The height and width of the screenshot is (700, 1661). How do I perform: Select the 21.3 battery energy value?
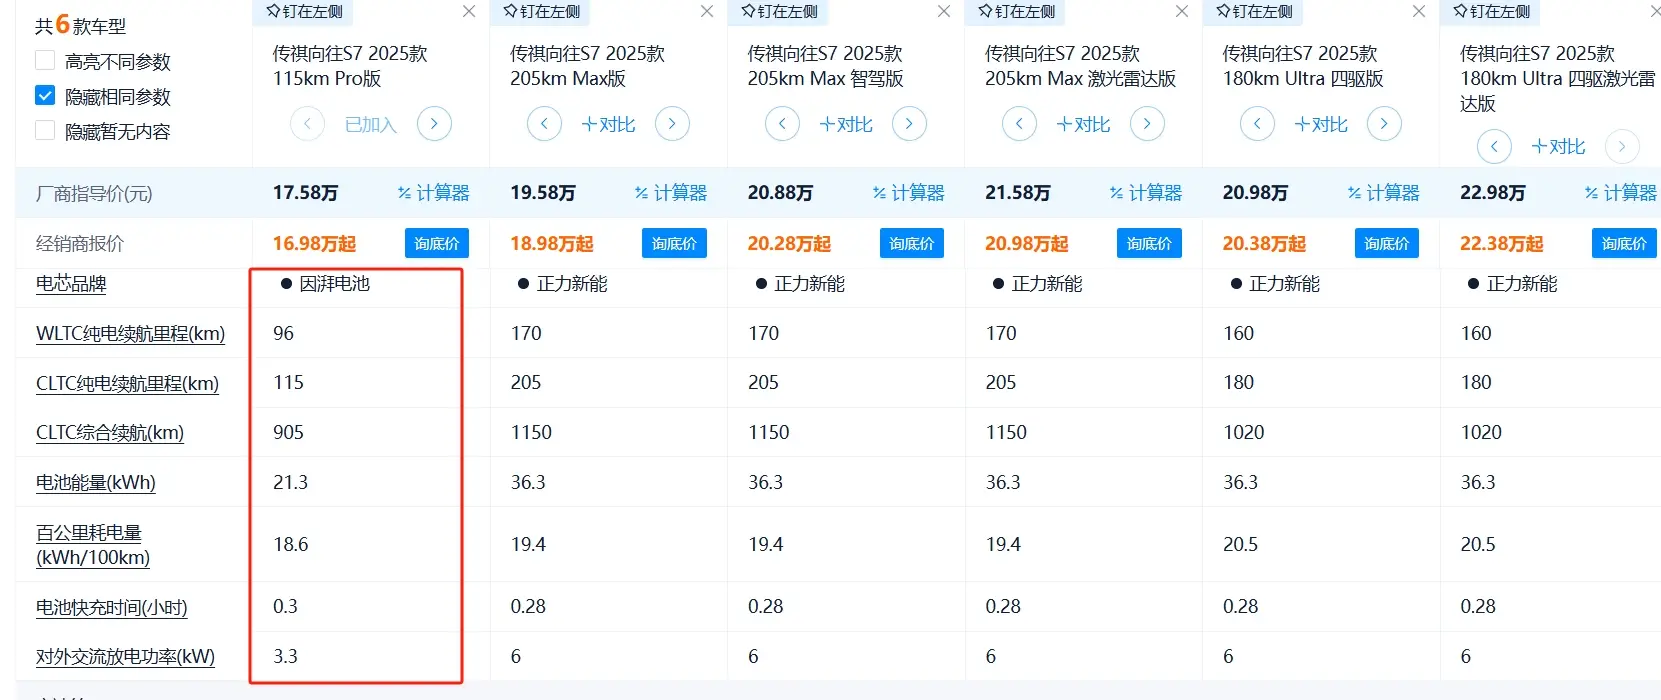(x=290, y=482)
